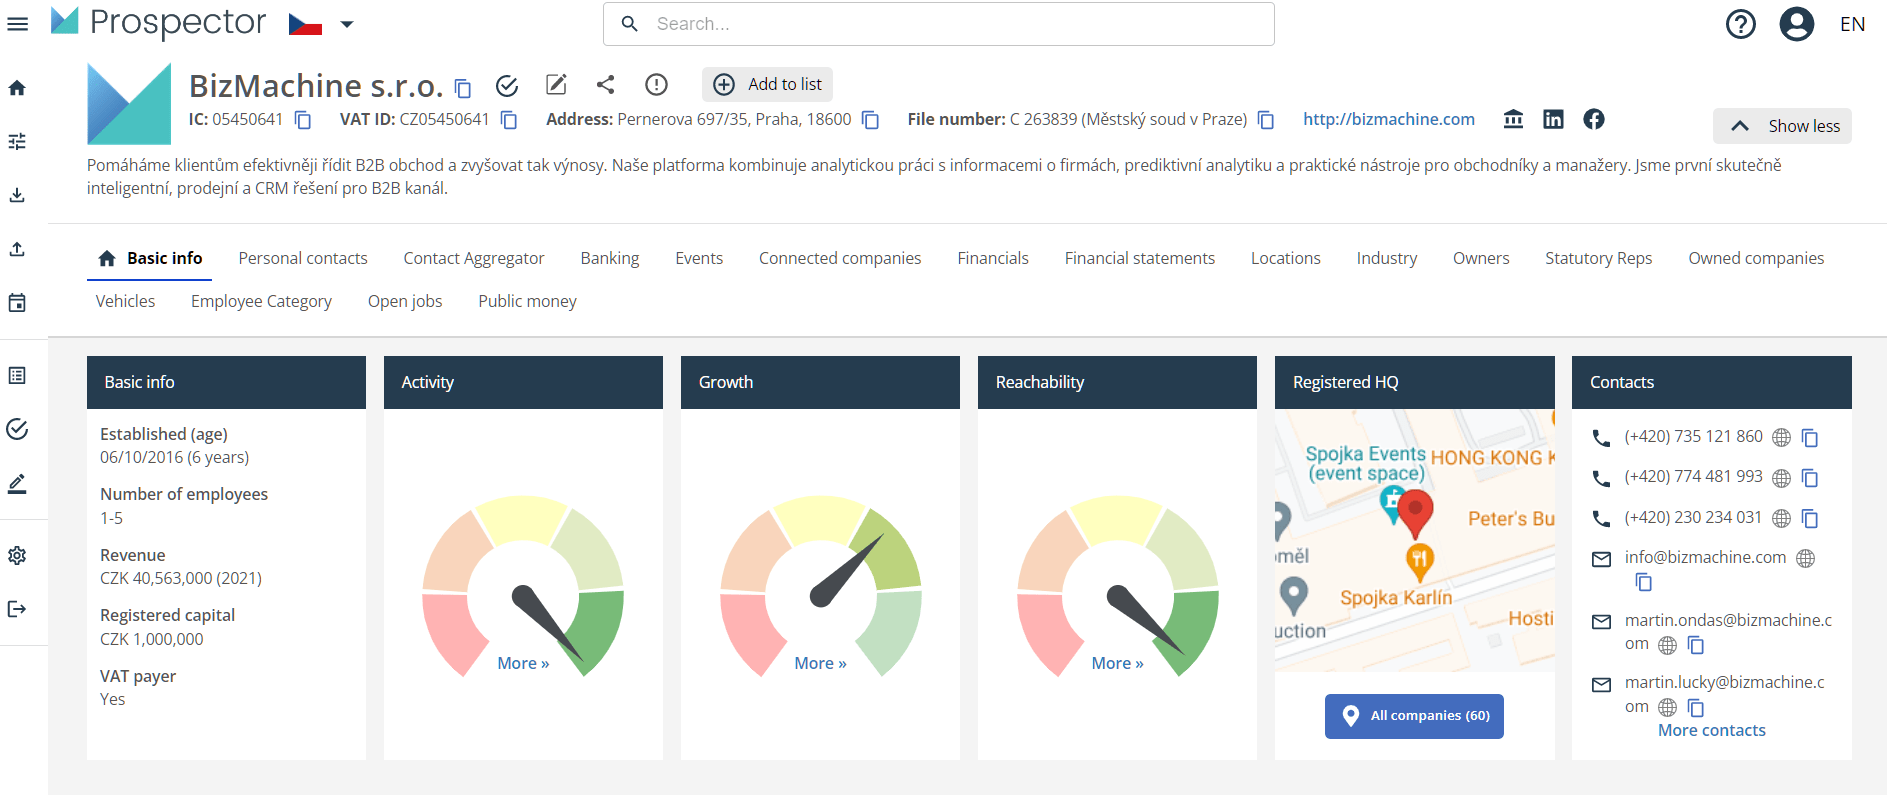Open the notes pen sidebar icon
The image size is (1887, 795).
(17, 483)
